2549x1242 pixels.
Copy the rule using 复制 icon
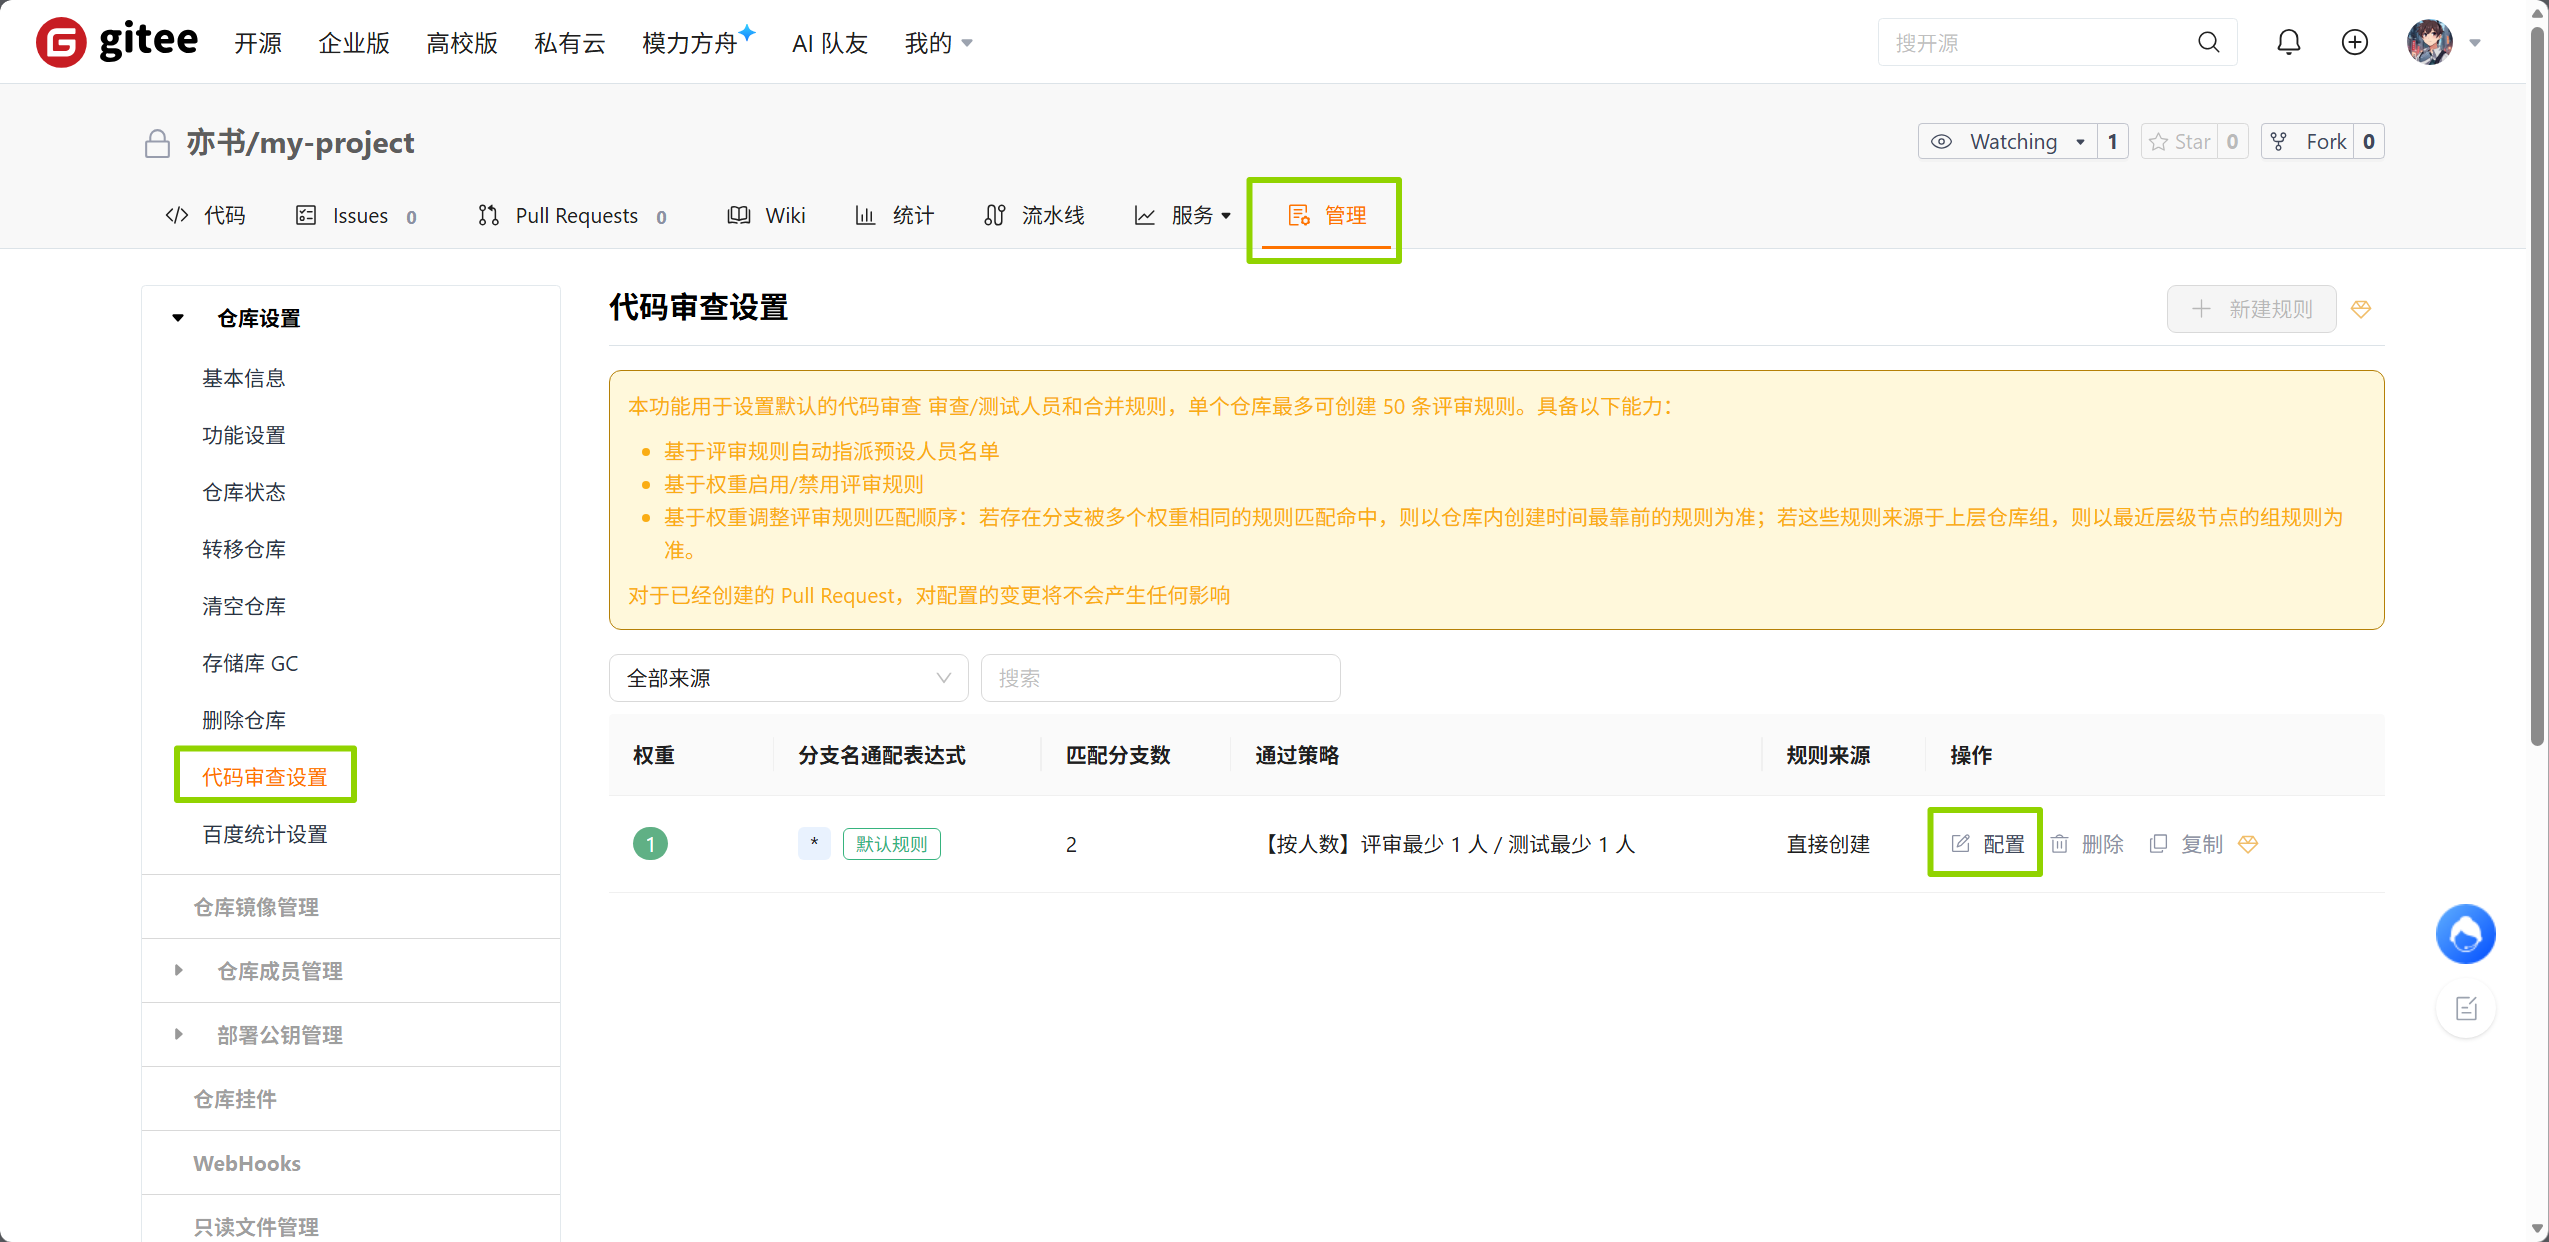tap(2157, 843)
